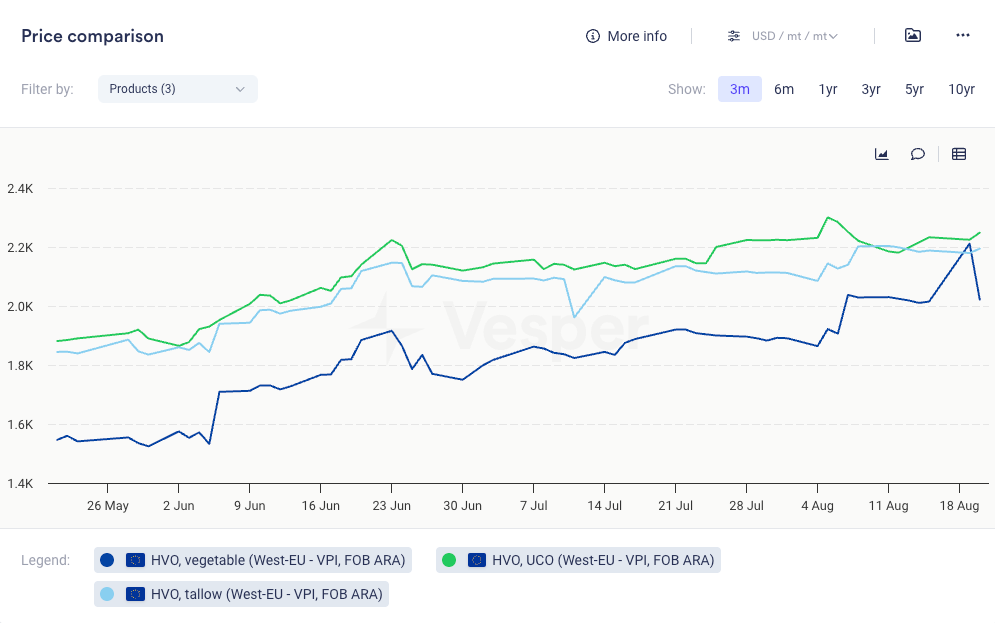Show the 1yr time range
995x623 pixels.
tap(828, 89)
